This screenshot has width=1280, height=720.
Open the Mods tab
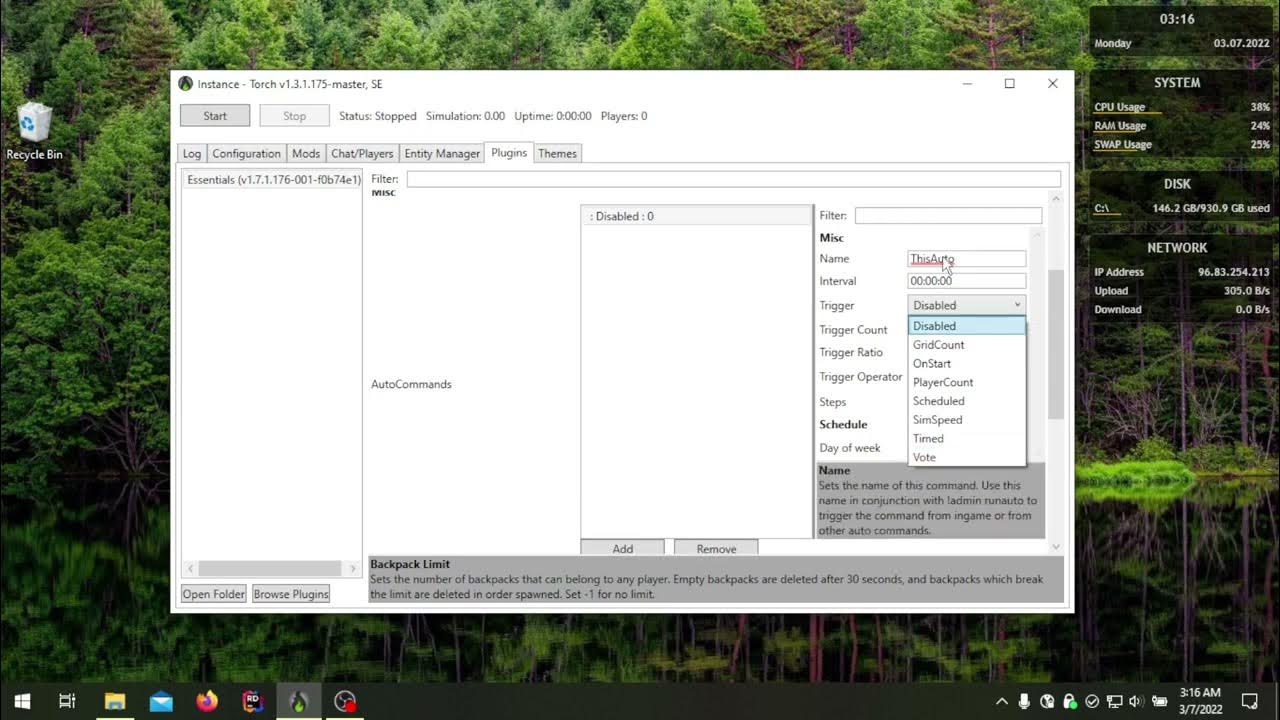tap(306, 154)
